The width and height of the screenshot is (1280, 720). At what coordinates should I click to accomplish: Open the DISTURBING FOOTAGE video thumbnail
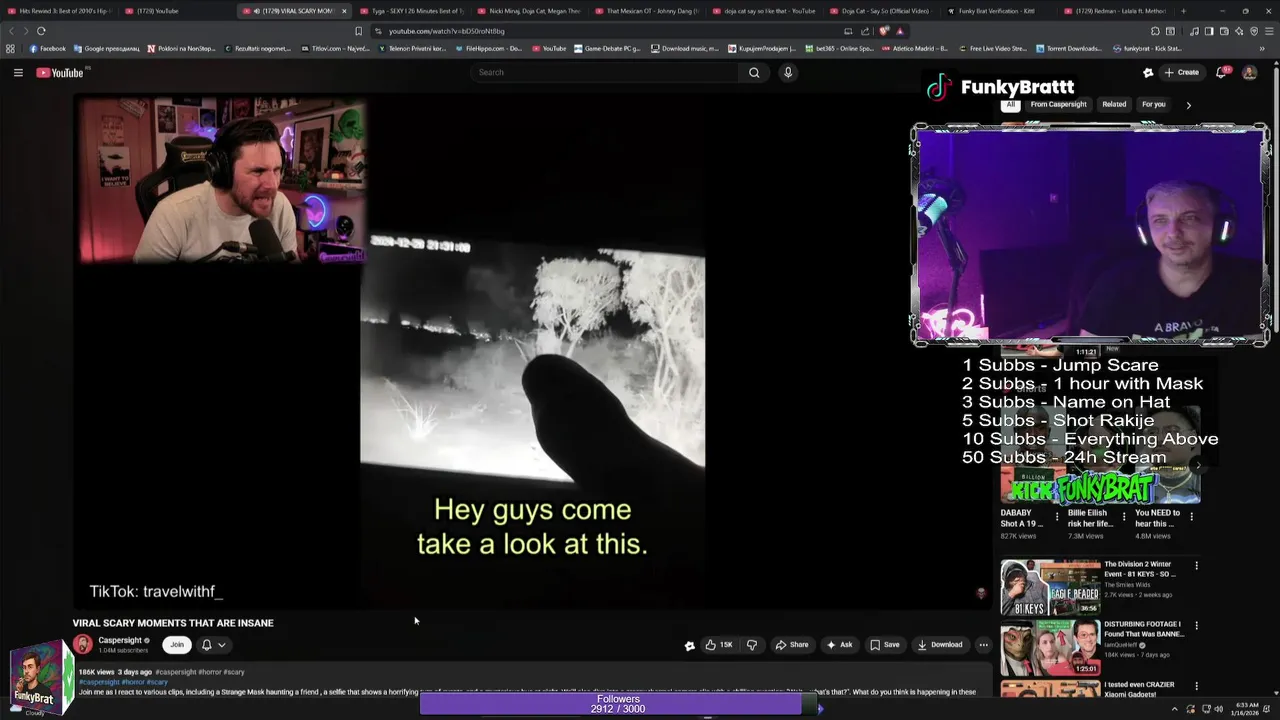coord(1050,647)
